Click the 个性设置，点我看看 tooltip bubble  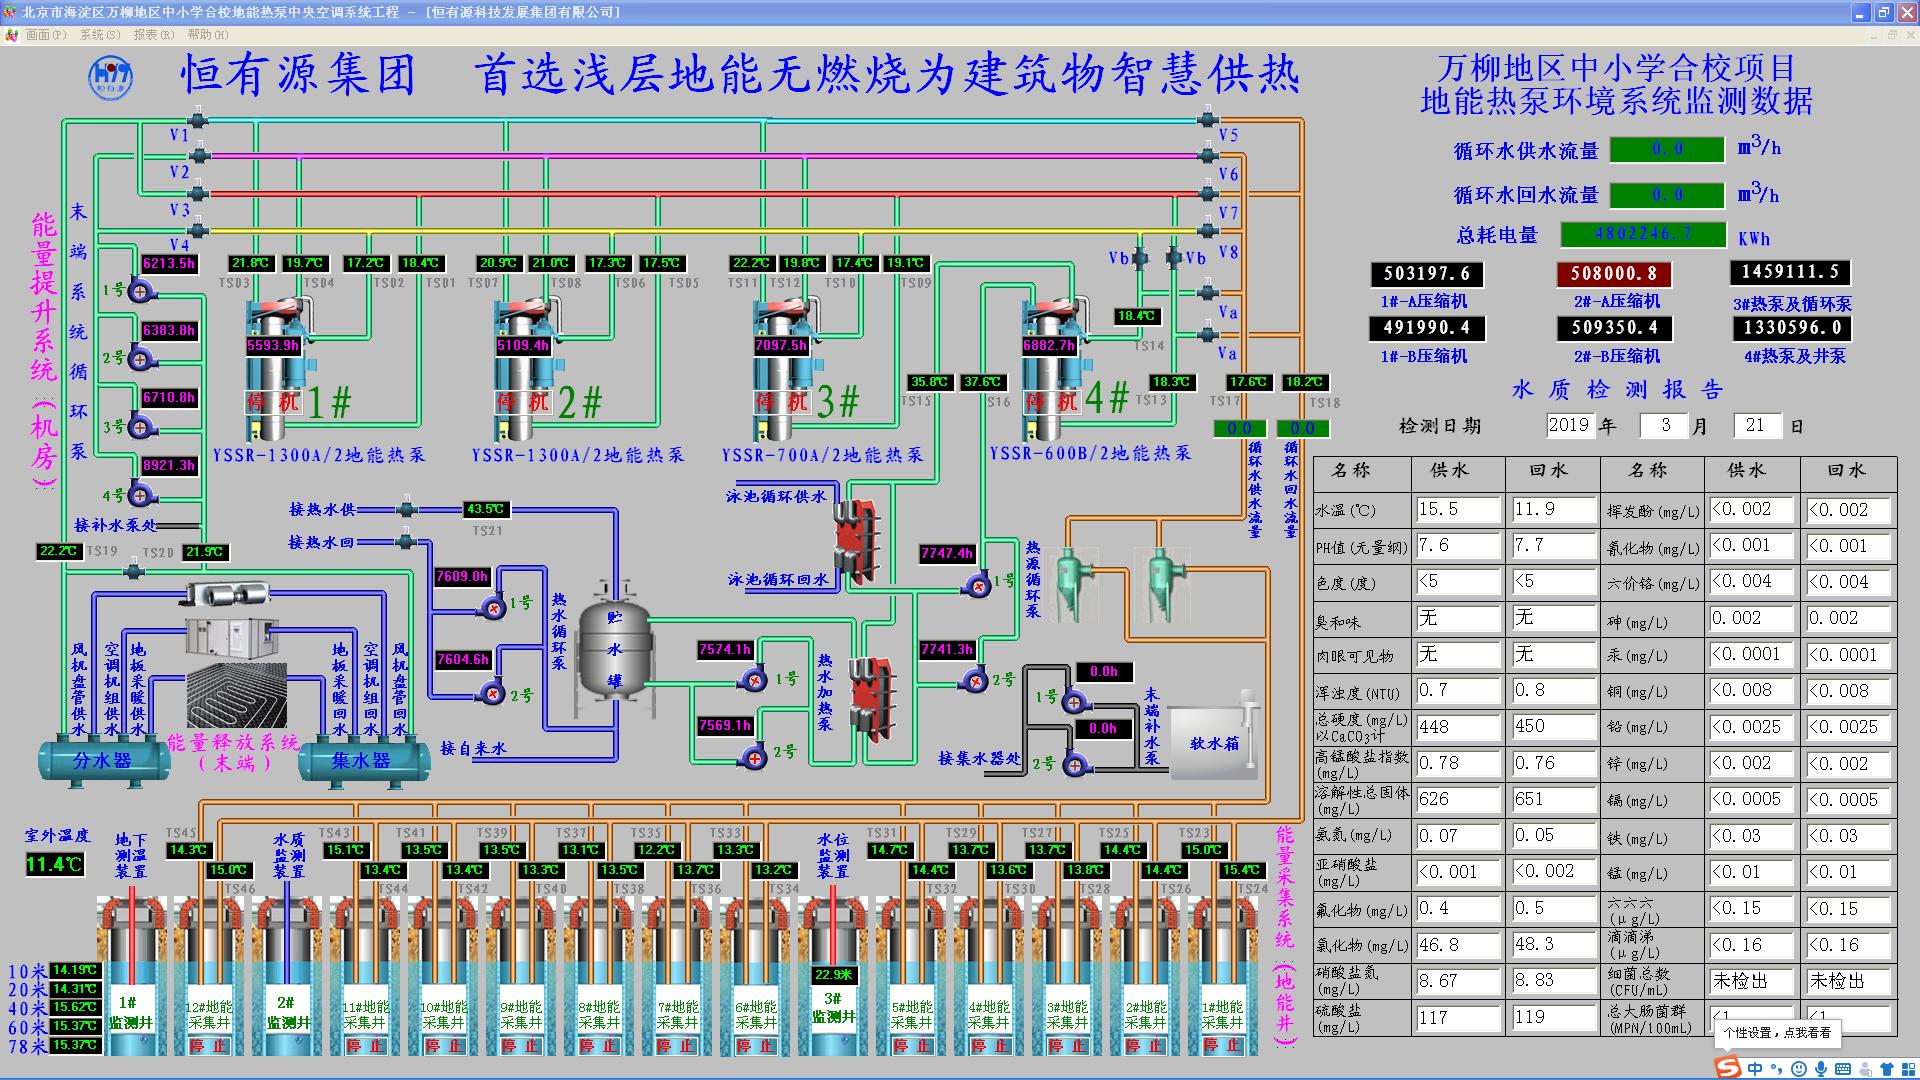pos(1776,1033)
